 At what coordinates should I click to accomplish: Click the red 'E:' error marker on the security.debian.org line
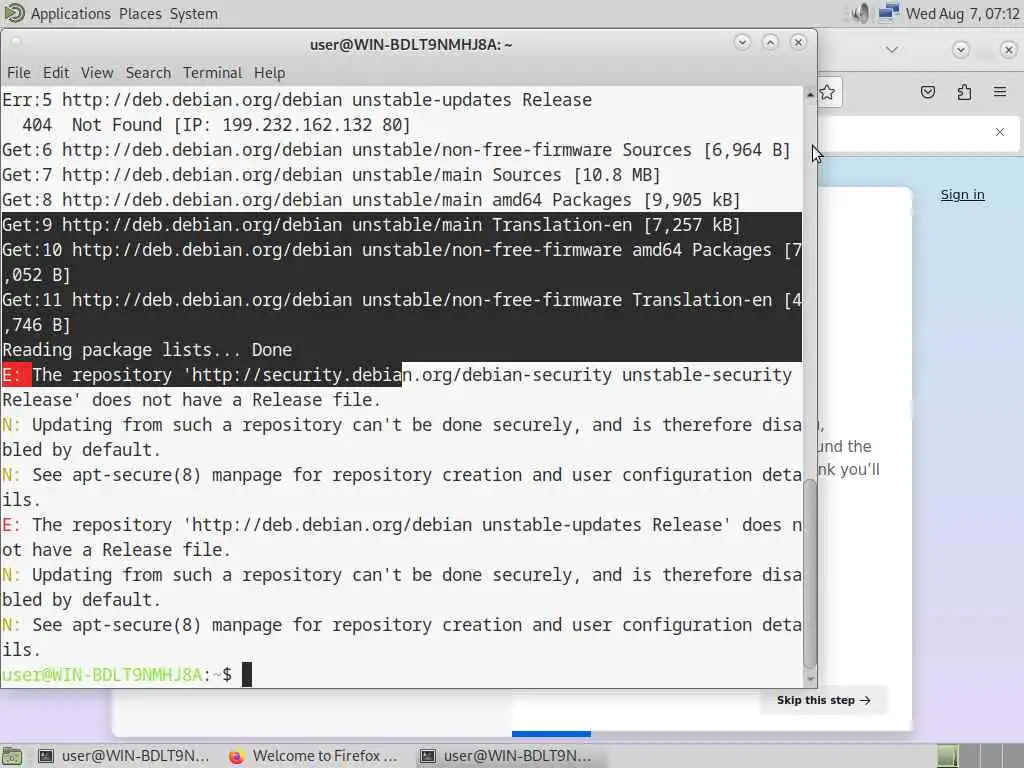12,375
